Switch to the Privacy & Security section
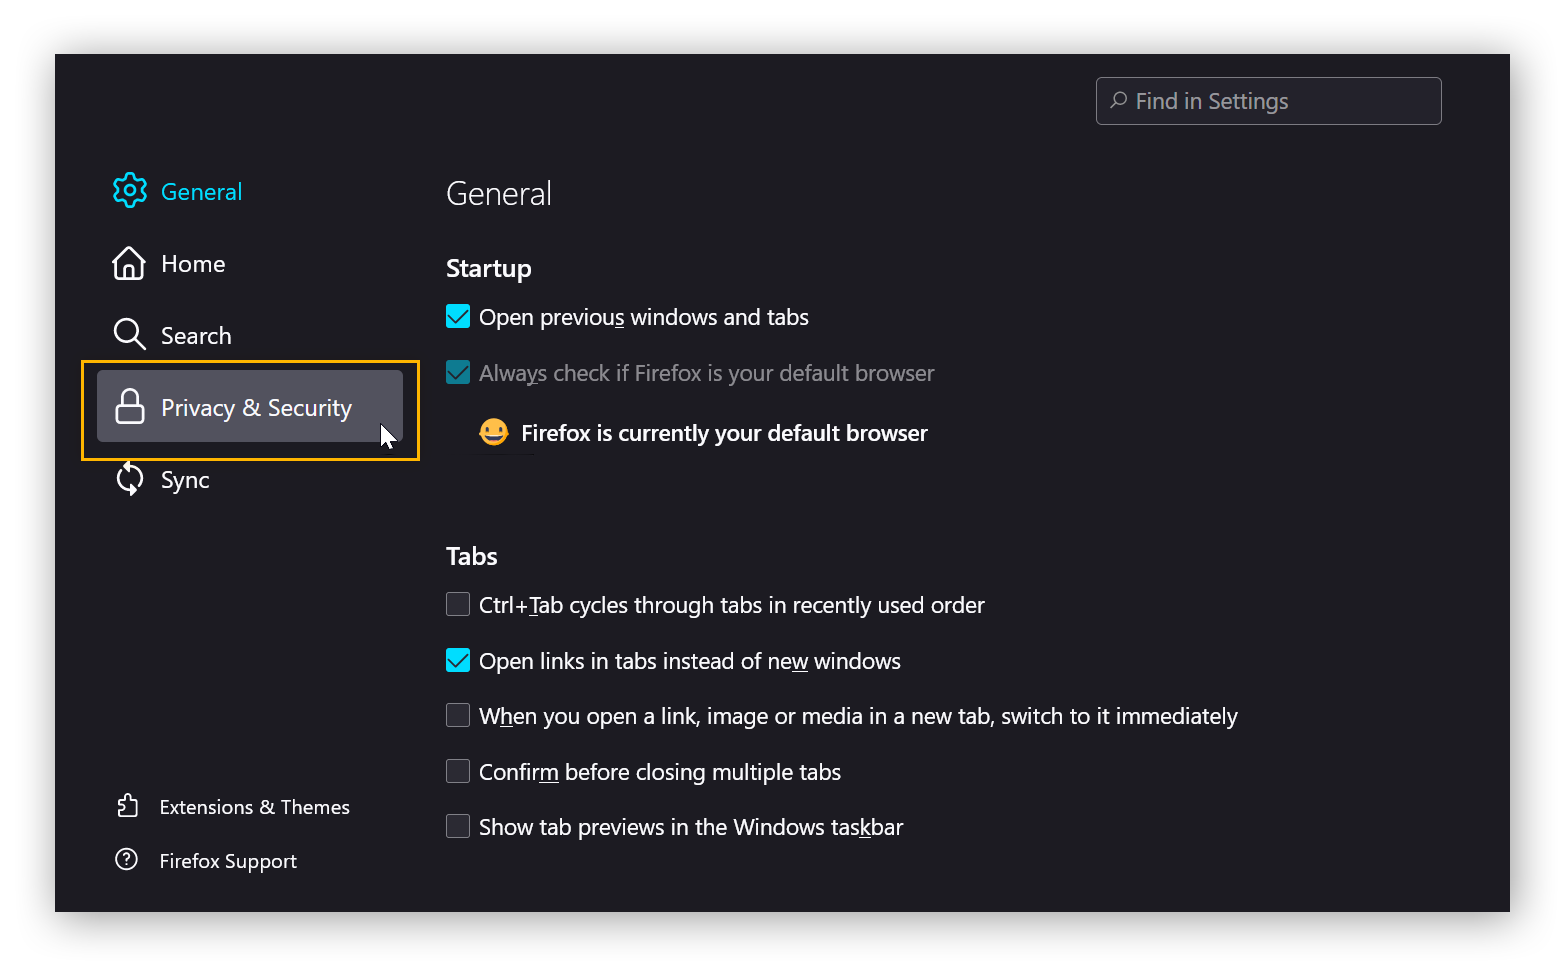The height and width of the screenshot is (965, 1564). (x=256, y=407)
